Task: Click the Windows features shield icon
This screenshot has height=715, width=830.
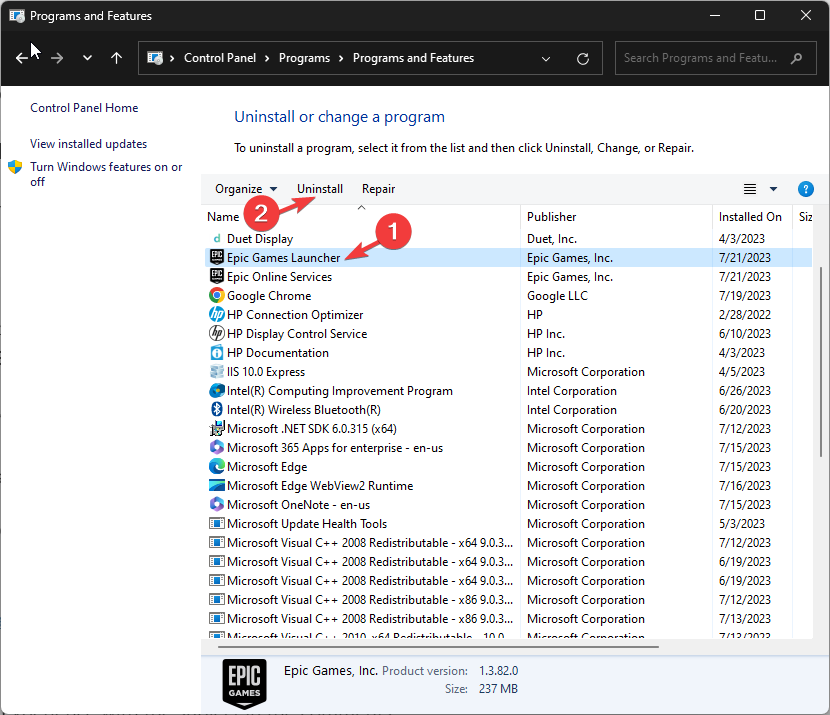Action: tap(15, 167)
